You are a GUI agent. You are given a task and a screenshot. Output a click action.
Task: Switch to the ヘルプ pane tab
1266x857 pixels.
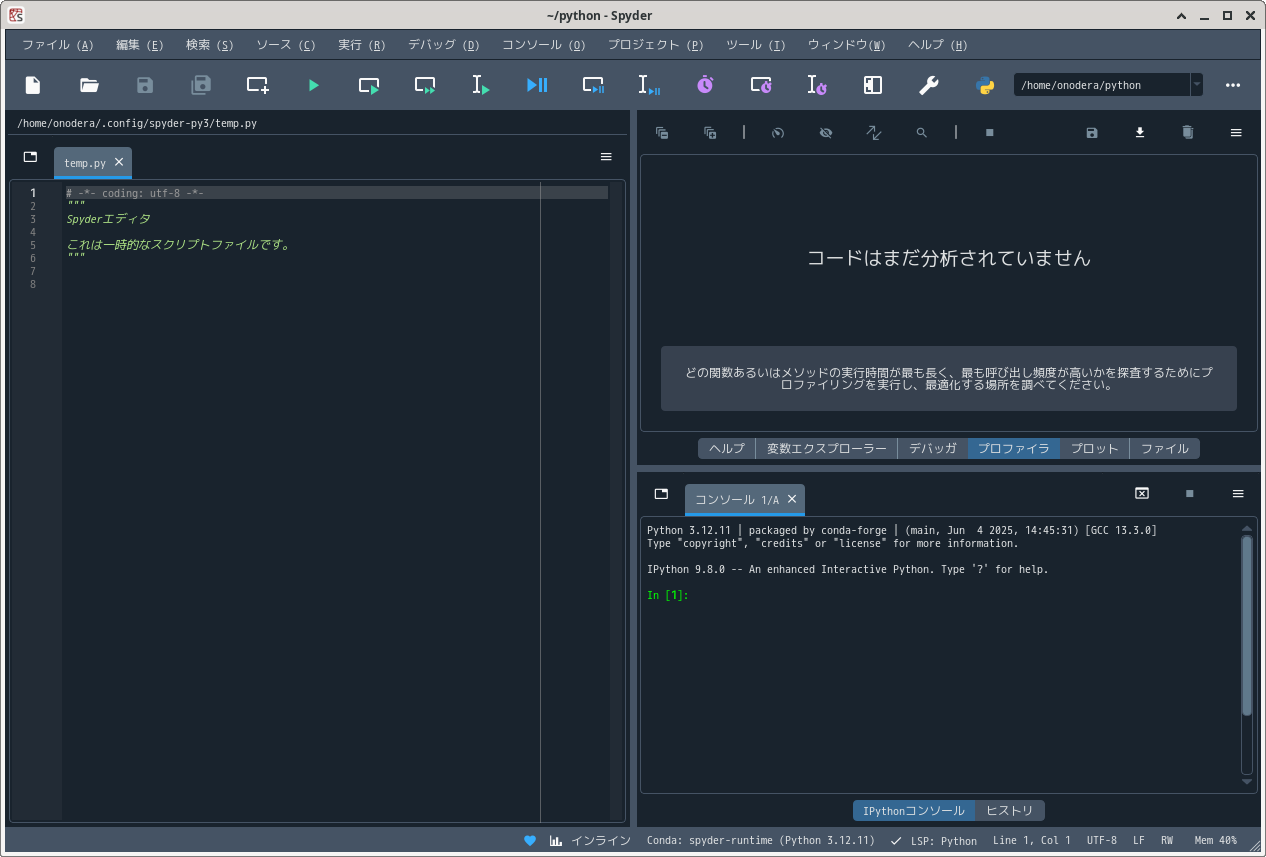click(x=727, y=448)
